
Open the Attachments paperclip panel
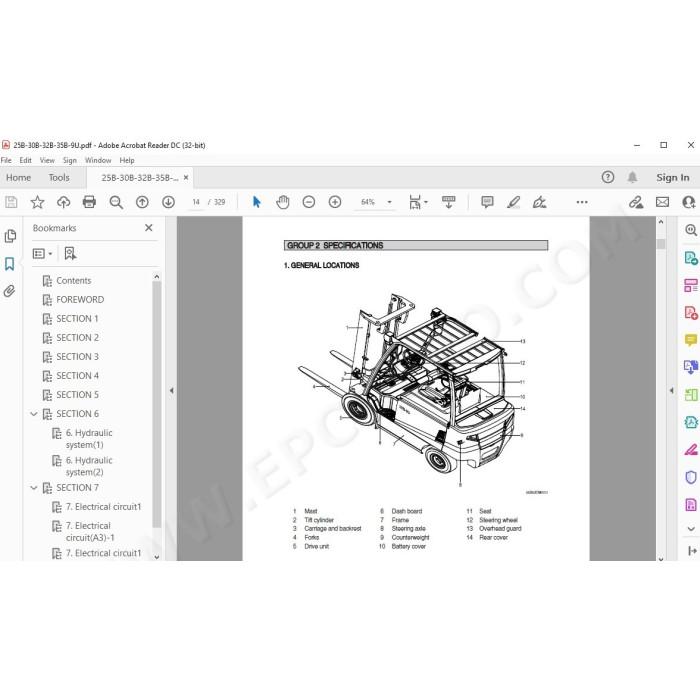point(9,291)
